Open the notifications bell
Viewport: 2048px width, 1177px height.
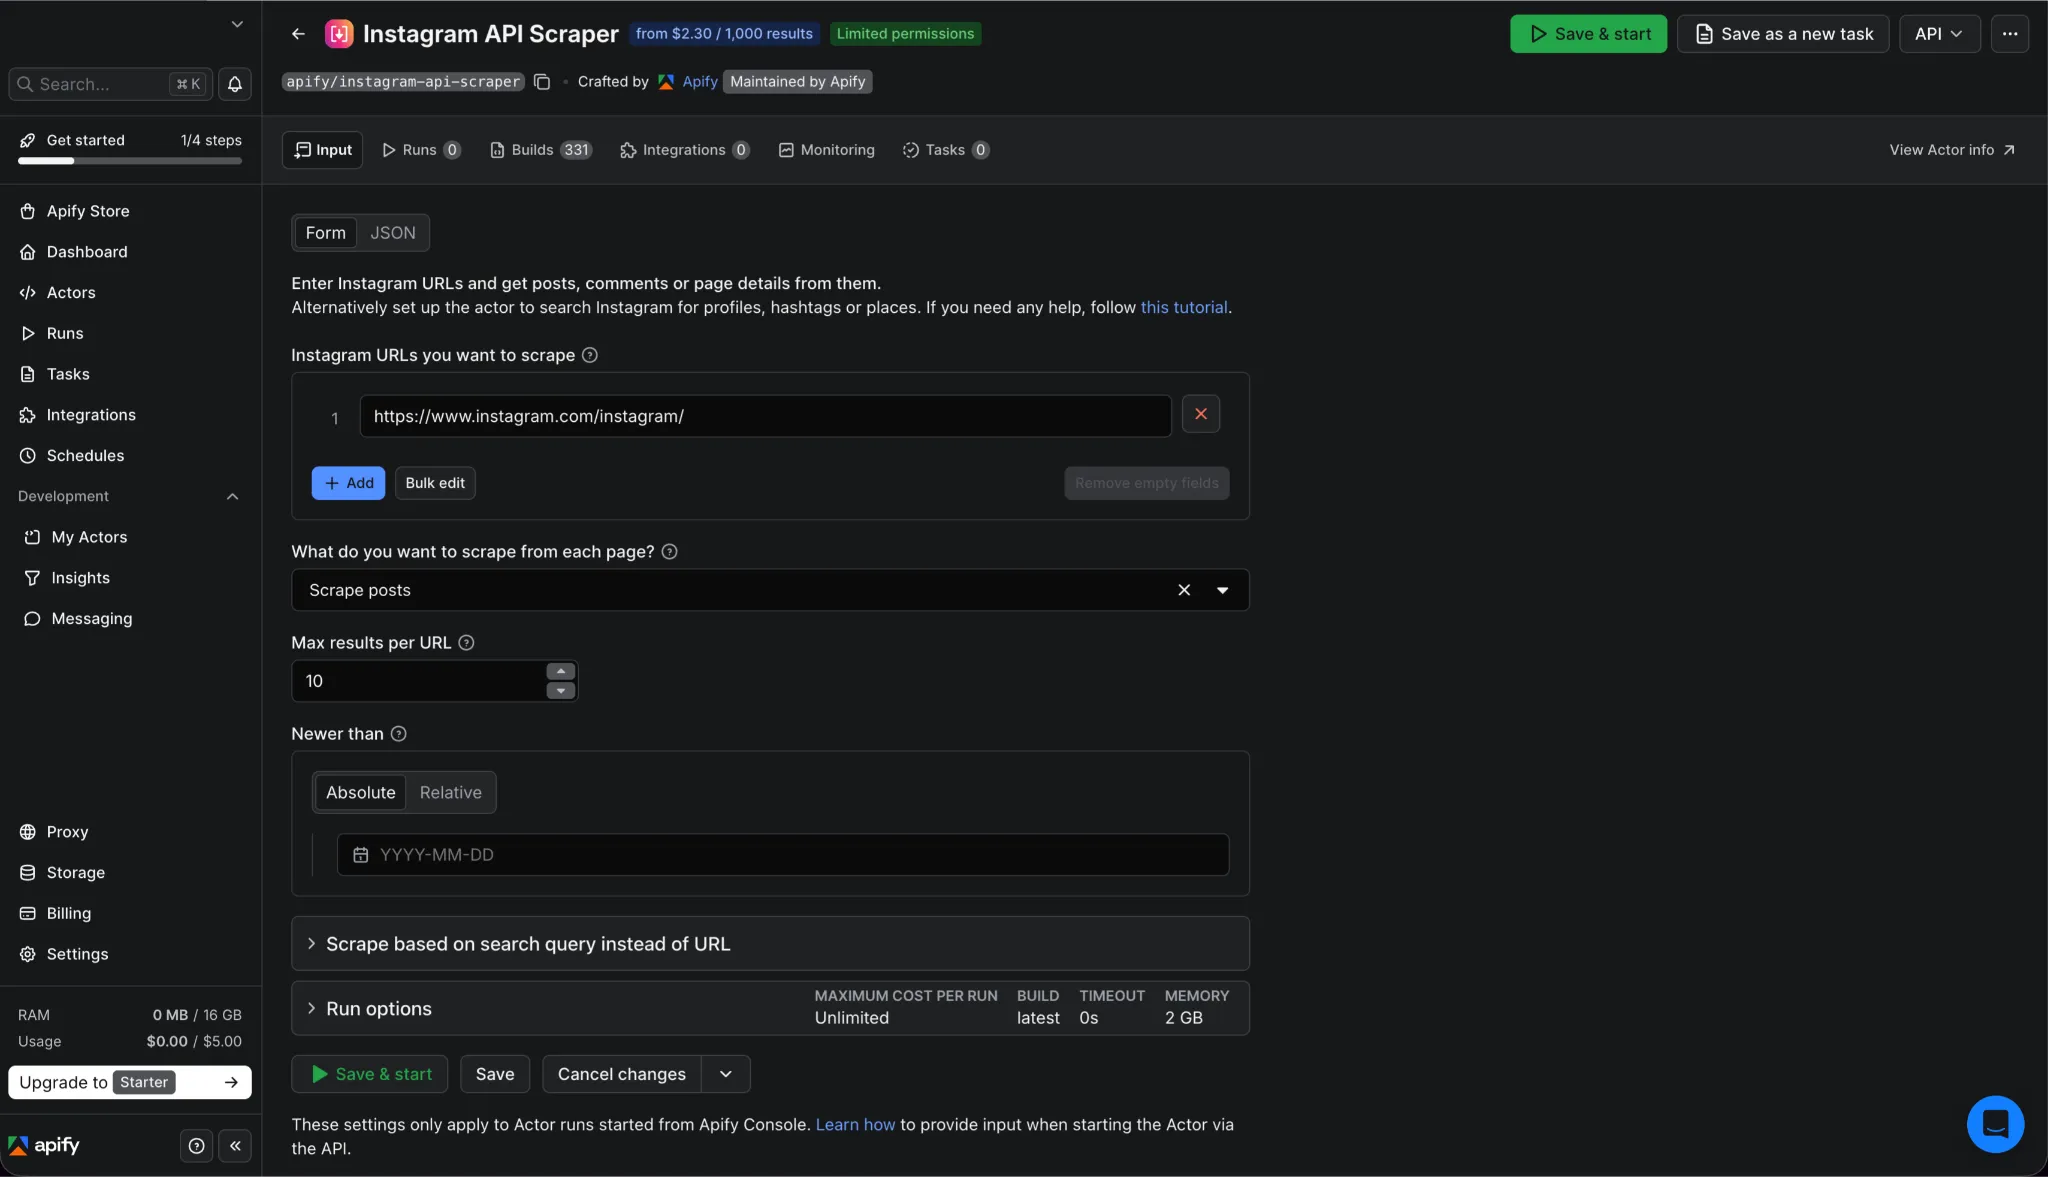click(235, 84)
